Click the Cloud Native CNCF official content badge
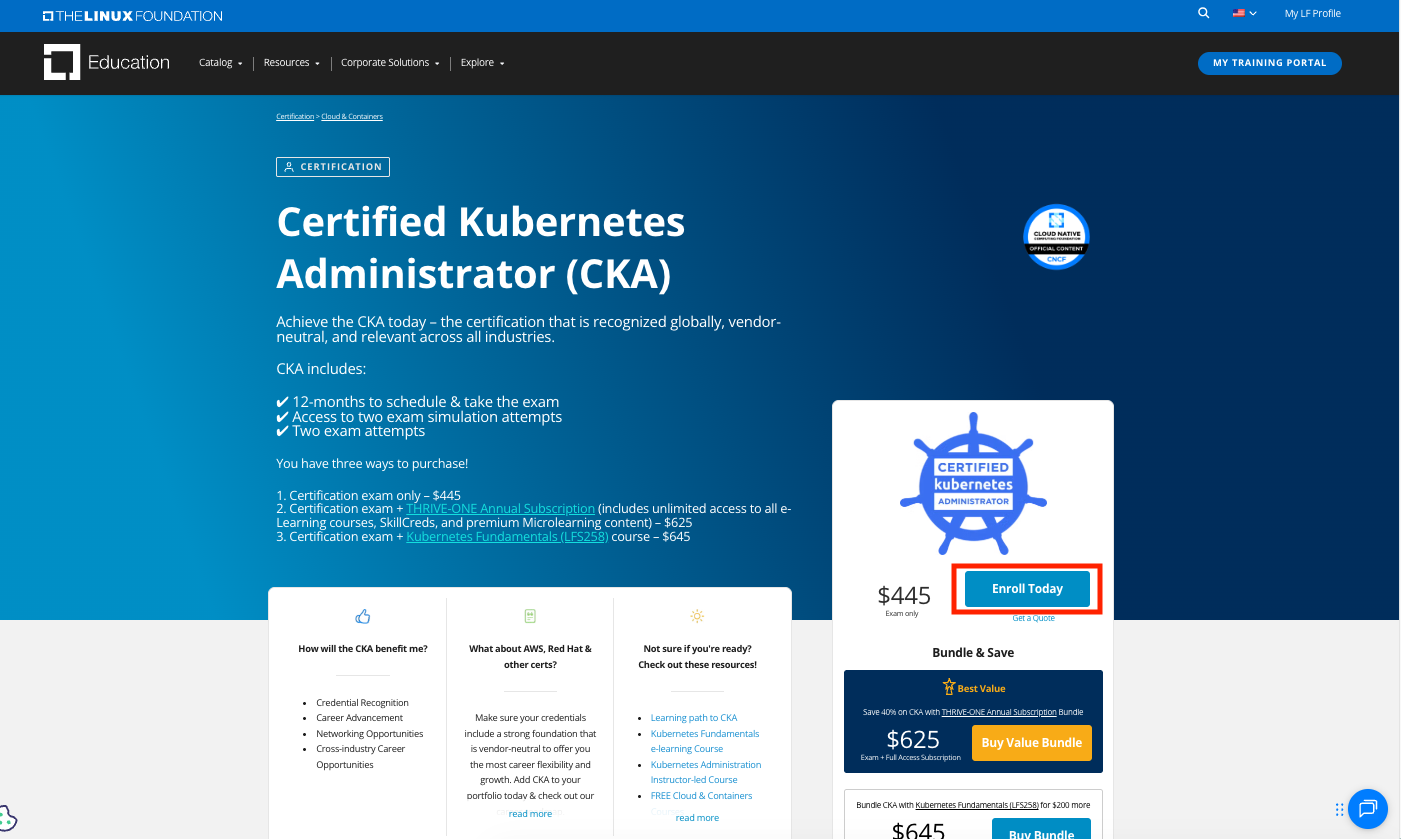Viewport: 1401px width, 839px height. [1056, 237]
